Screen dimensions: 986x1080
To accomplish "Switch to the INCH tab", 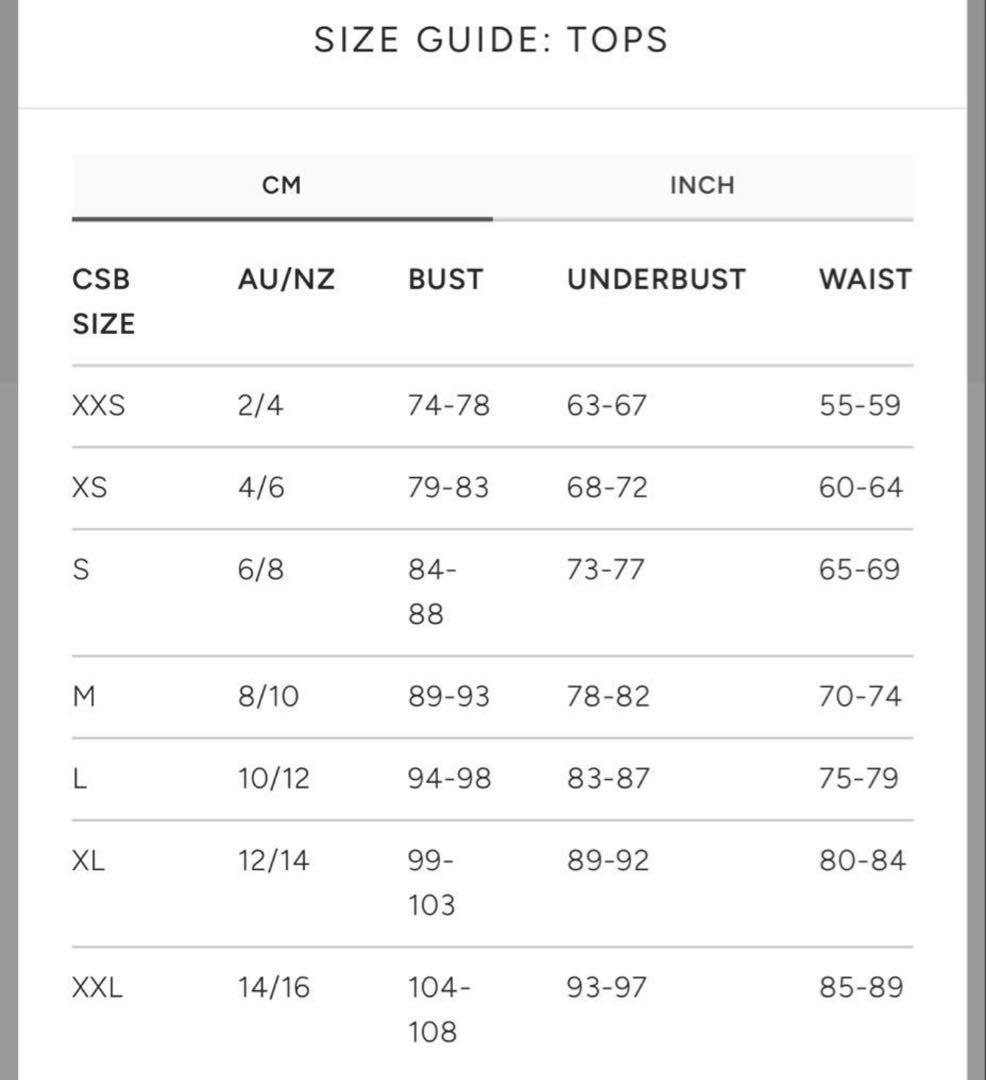I will click(x=702, y=186).
